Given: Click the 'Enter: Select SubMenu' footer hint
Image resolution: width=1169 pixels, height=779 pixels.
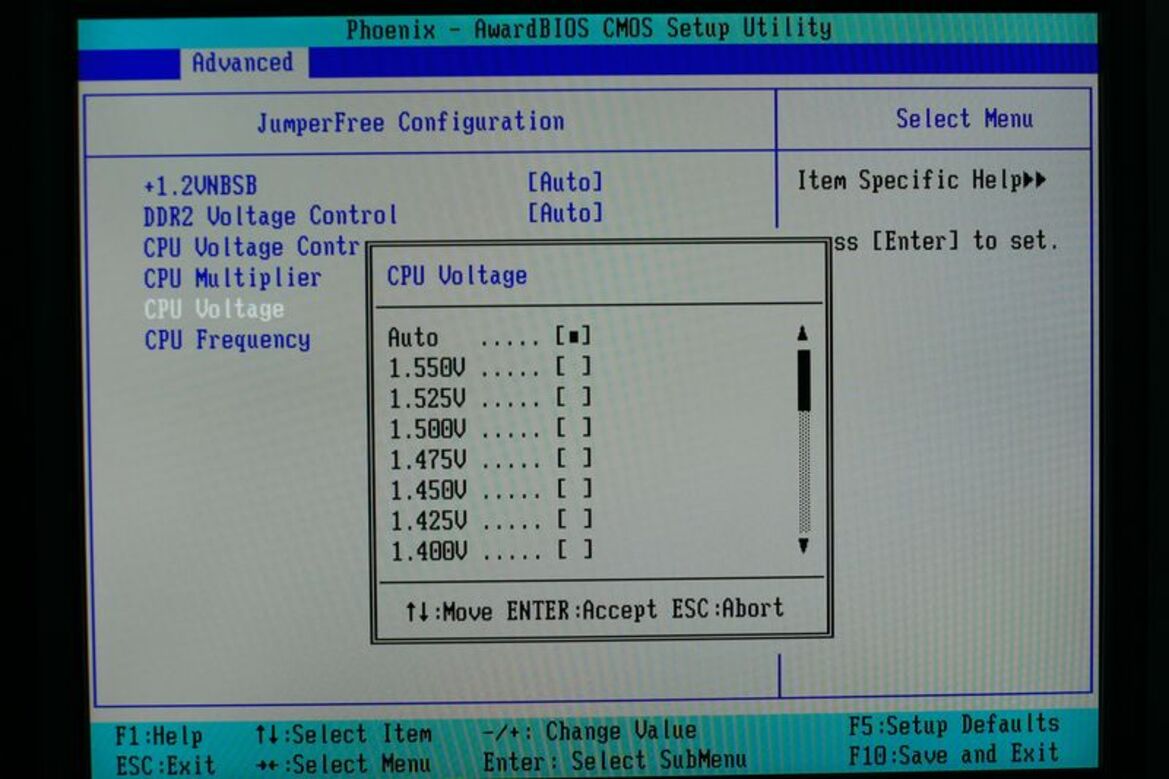Looking at the screenshot, I should point(615,761).
